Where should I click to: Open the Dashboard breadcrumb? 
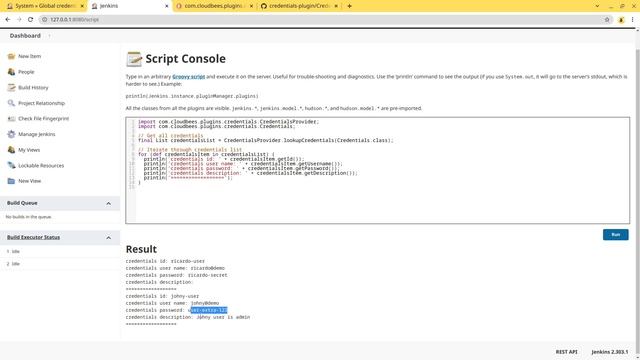[25, 36]
